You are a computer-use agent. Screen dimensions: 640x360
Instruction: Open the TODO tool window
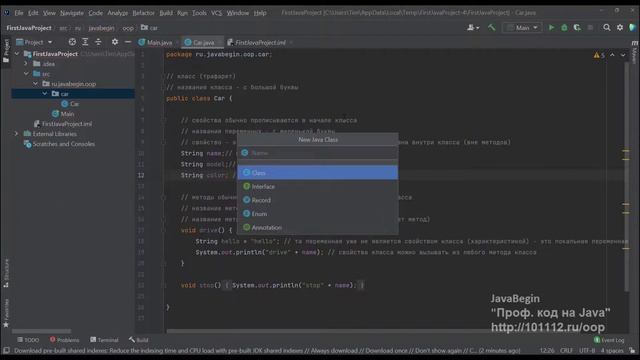point(28,340)
